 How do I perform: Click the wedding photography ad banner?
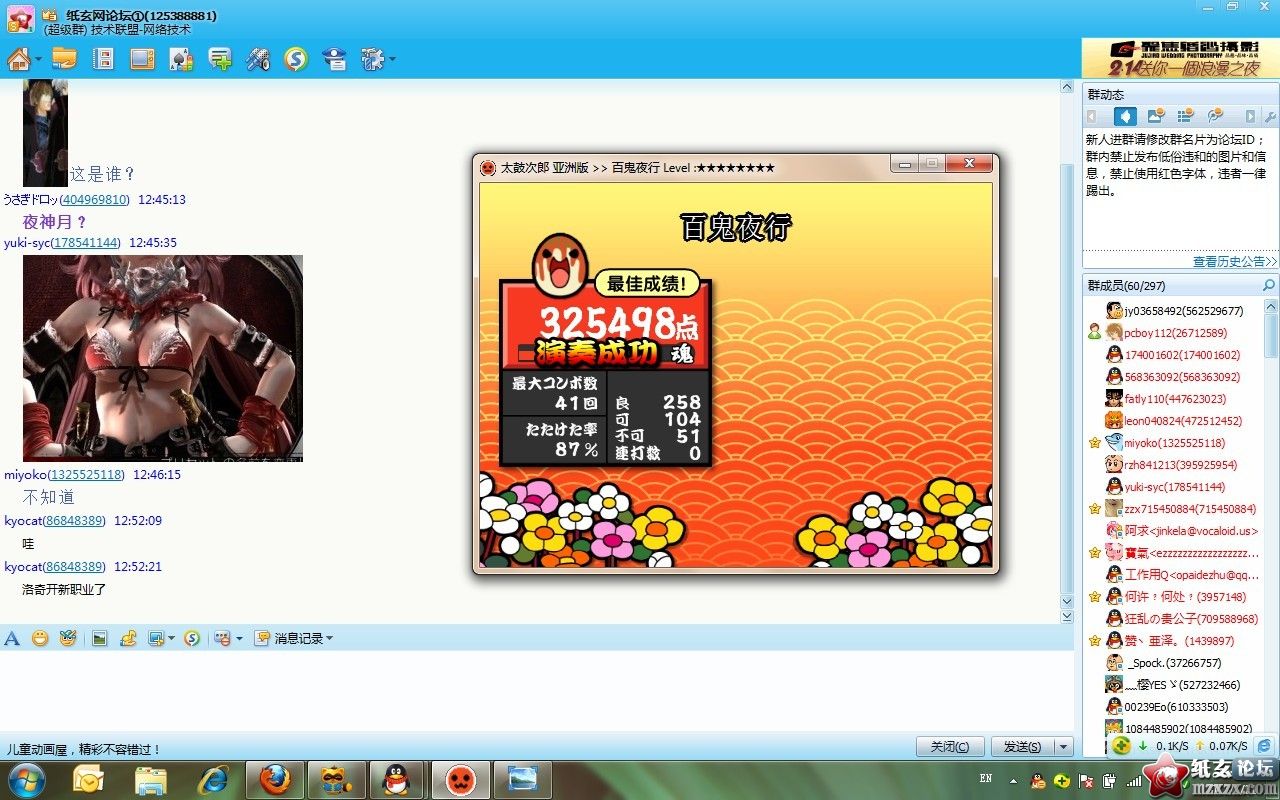coord(1180,58)
